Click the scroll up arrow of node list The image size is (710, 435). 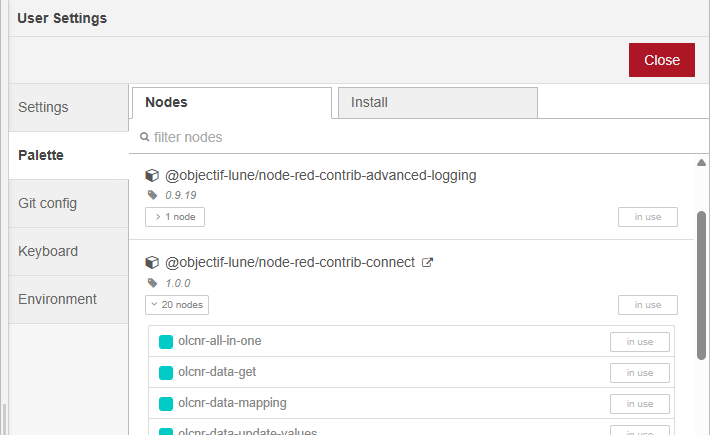point(701,163)
